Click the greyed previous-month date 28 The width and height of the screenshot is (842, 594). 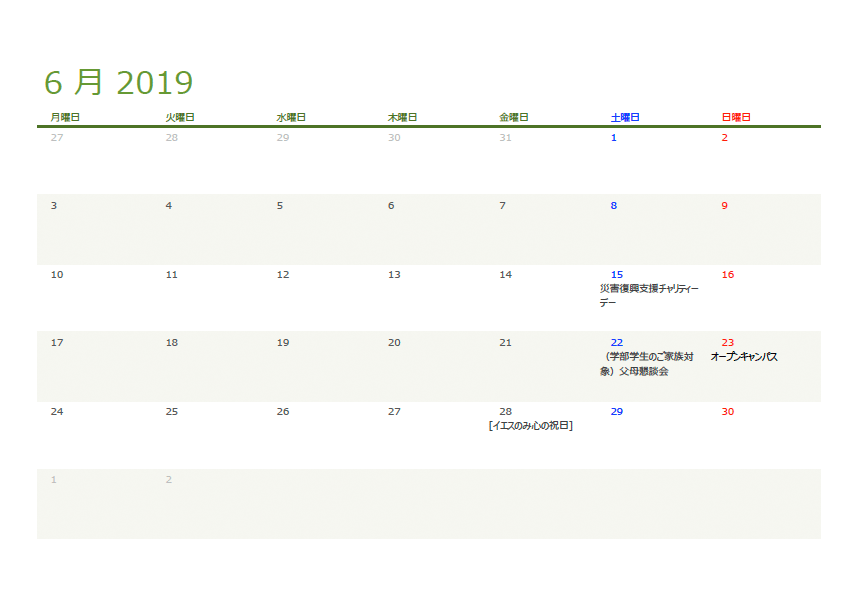(172, 137)
